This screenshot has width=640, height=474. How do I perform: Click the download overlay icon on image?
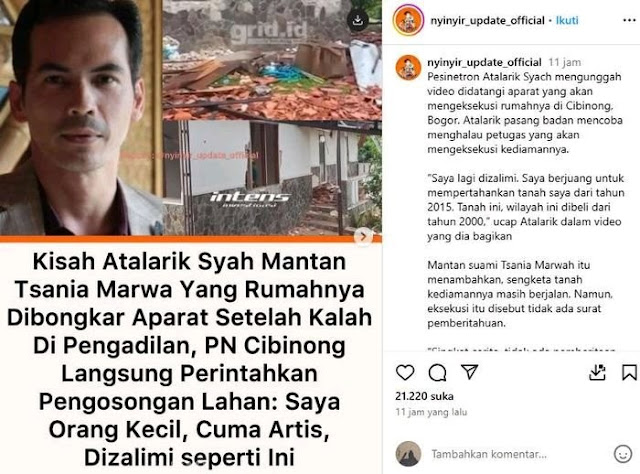pos(358,20)
